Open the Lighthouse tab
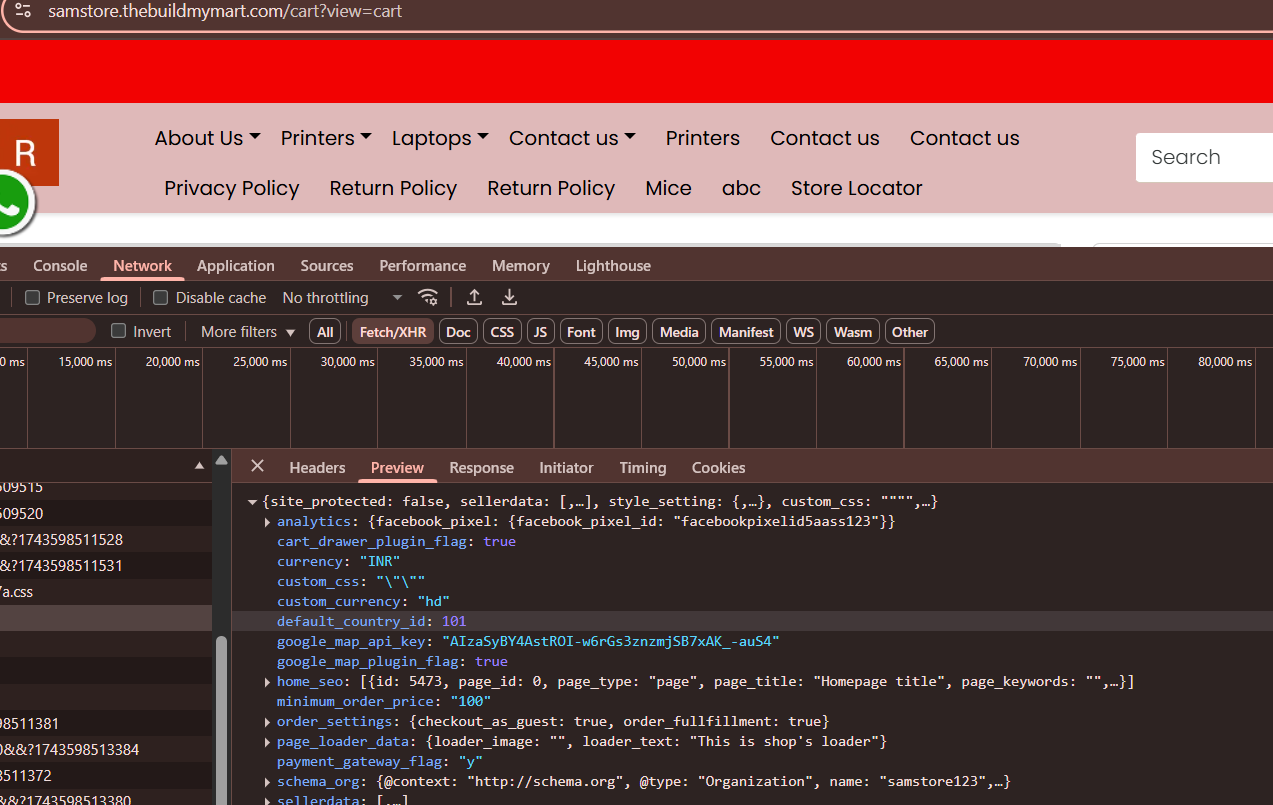 coord(613,265)
